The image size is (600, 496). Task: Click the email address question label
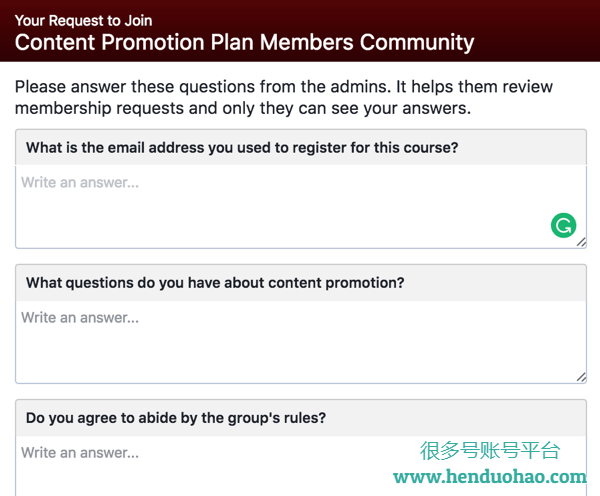pos(242,148)
